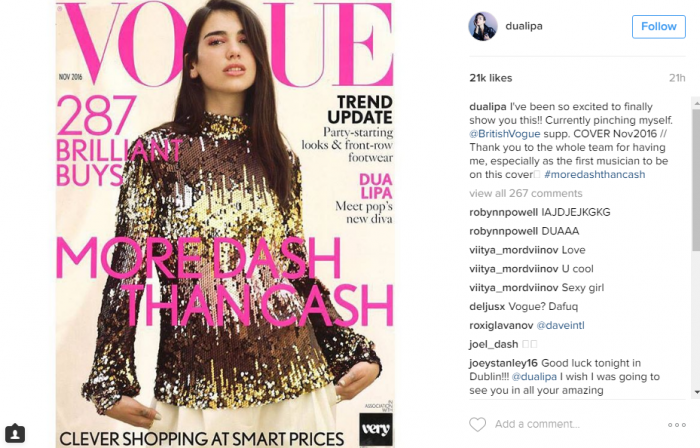This screenshot has height=448, width=700.
Task: Click the #moredashthancash hashtag
Action: point(595,174)
